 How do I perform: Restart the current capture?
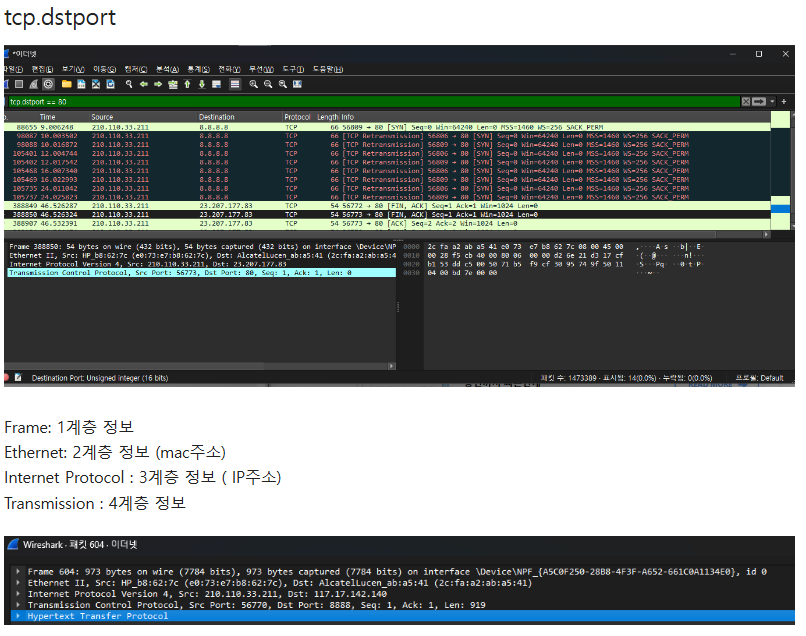click(34, 84)
